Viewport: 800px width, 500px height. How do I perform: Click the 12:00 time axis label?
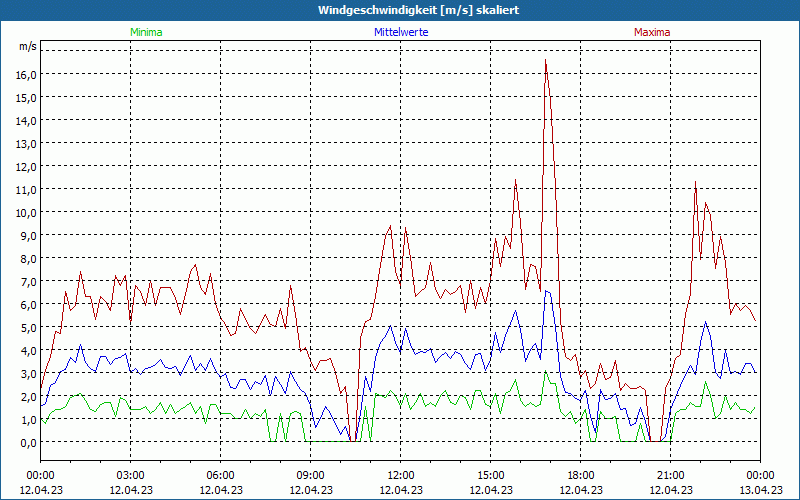pyautogui.click(x=401, y=476)
